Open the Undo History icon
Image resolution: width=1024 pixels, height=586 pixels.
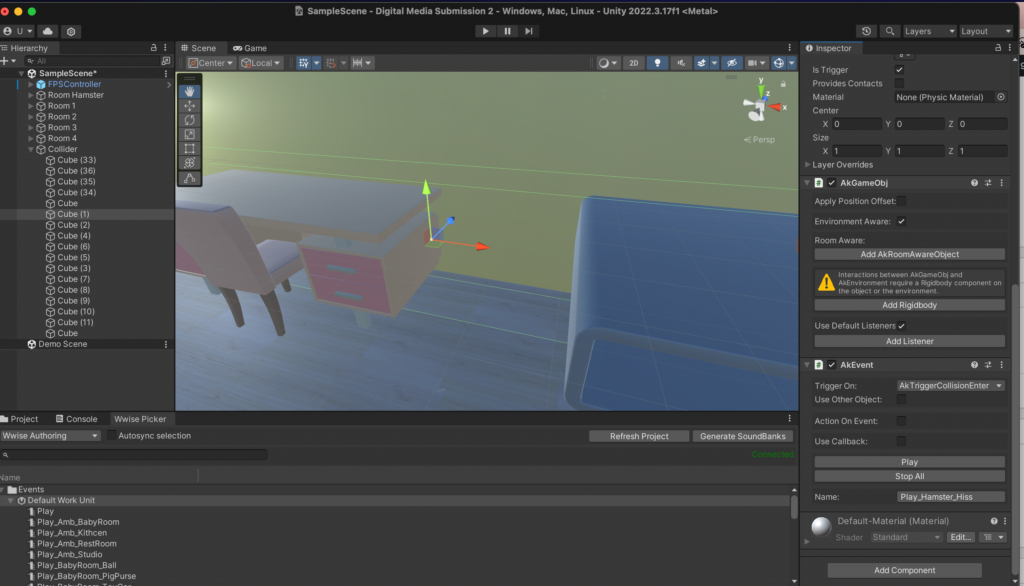tap(866, 31)
